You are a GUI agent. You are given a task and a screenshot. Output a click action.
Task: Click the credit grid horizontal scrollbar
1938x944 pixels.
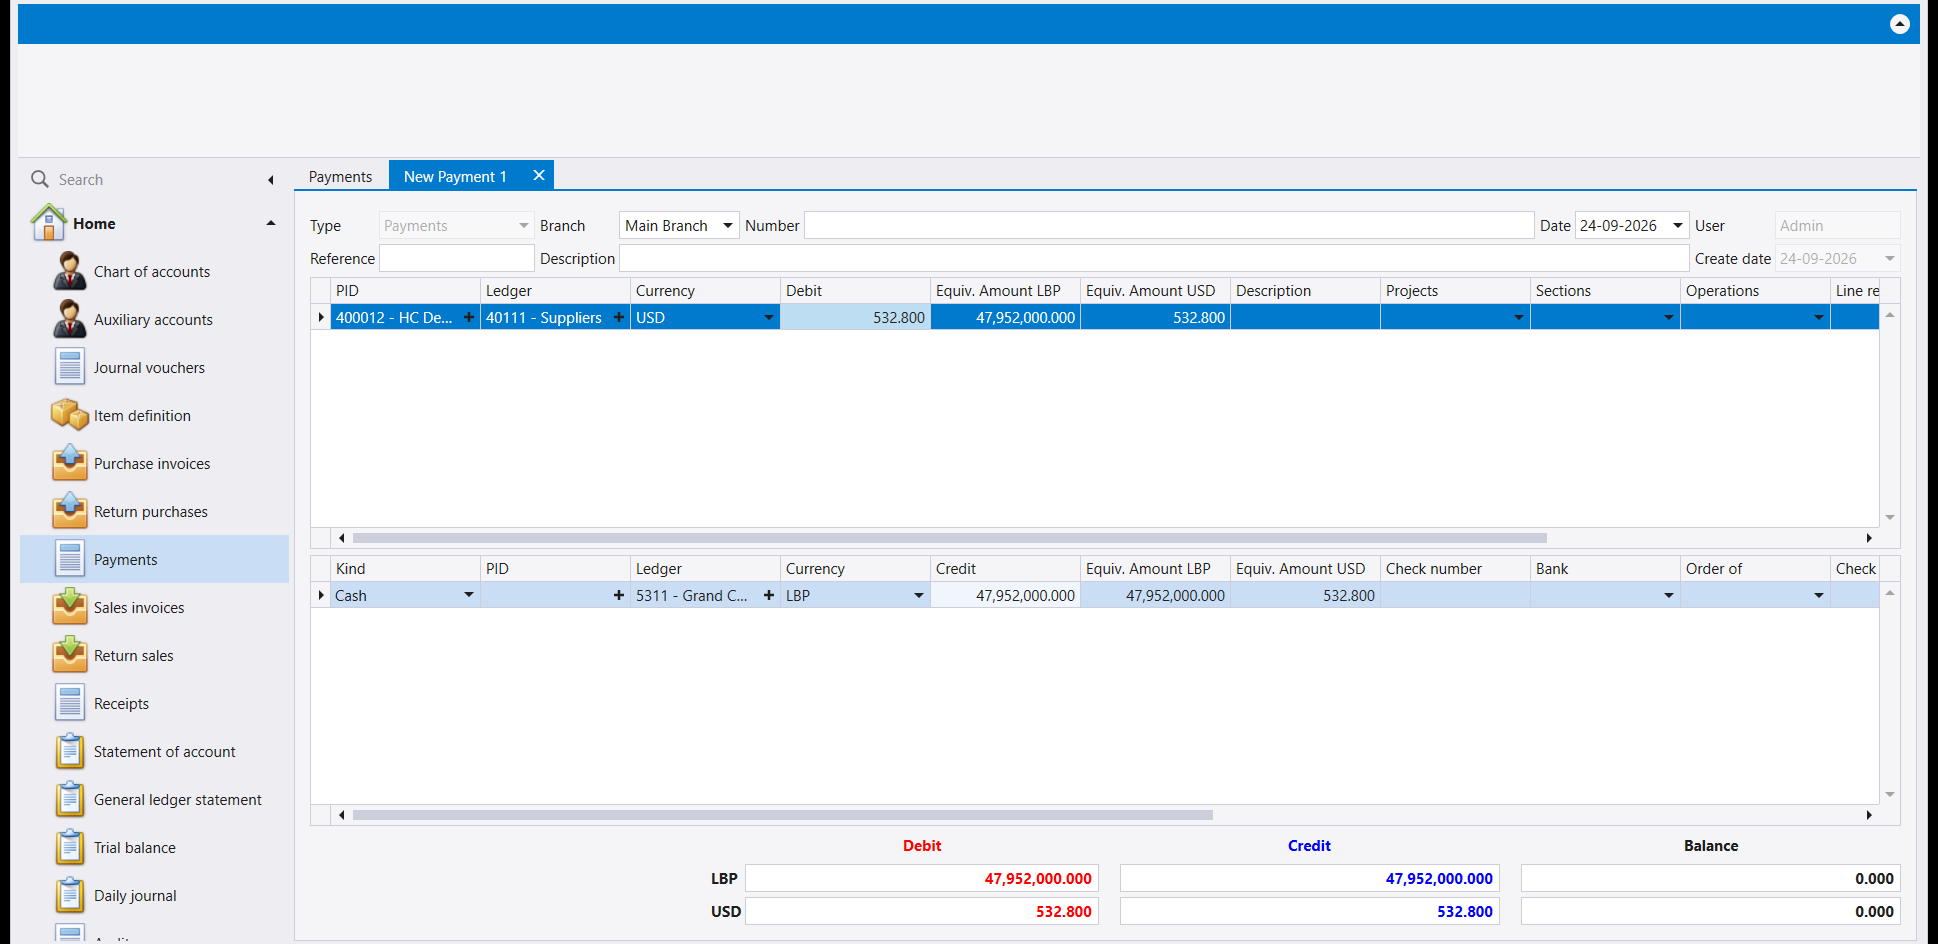[x=783, y=815]
